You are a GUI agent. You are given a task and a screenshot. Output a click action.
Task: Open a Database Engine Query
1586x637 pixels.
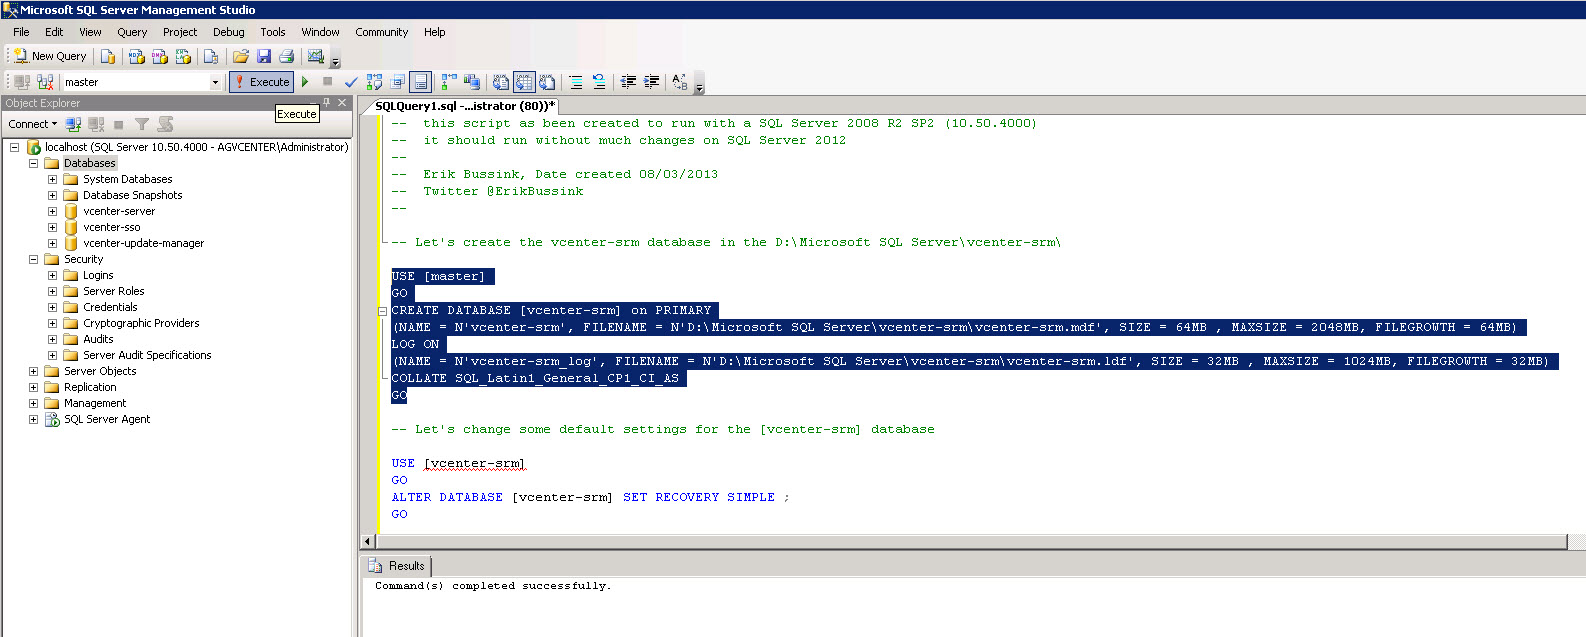[x=108, y=56]
